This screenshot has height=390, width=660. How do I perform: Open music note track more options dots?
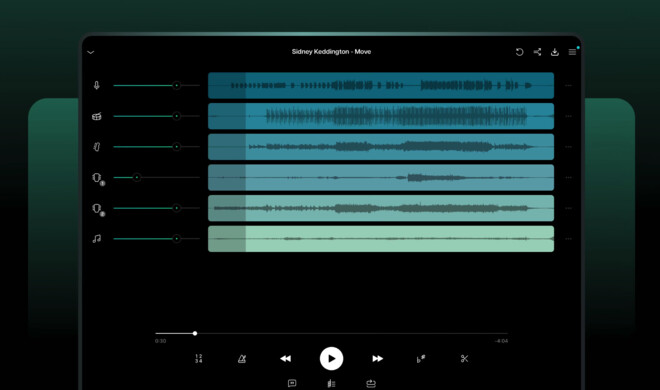click(x=568, y=239)
